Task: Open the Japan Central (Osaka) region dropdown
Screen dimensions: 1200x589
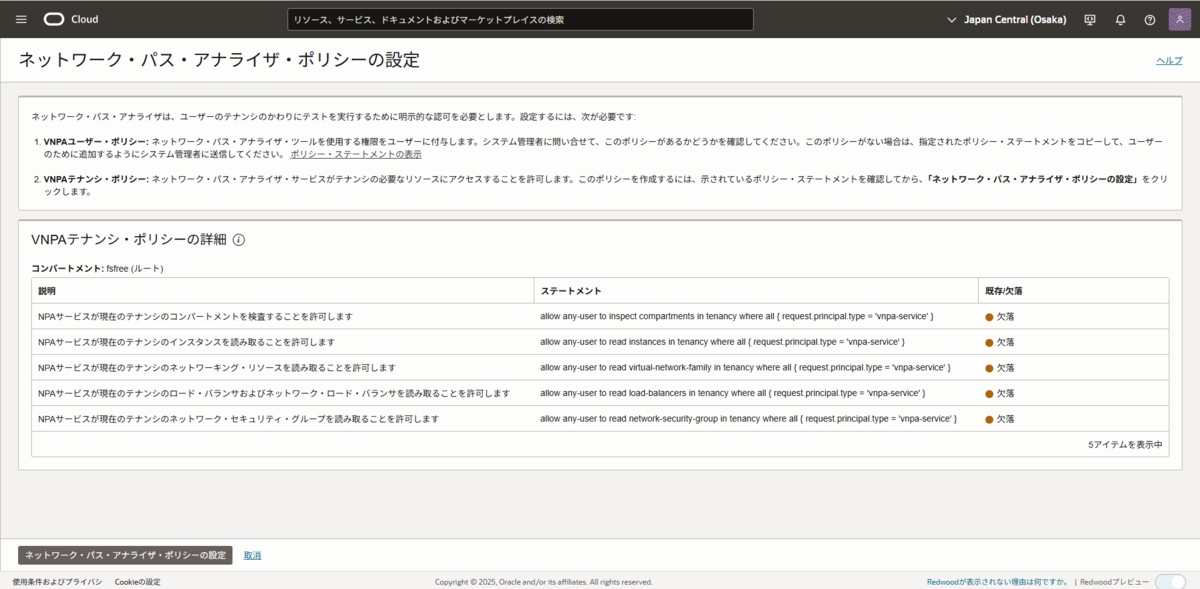Action: (1006, 19)
